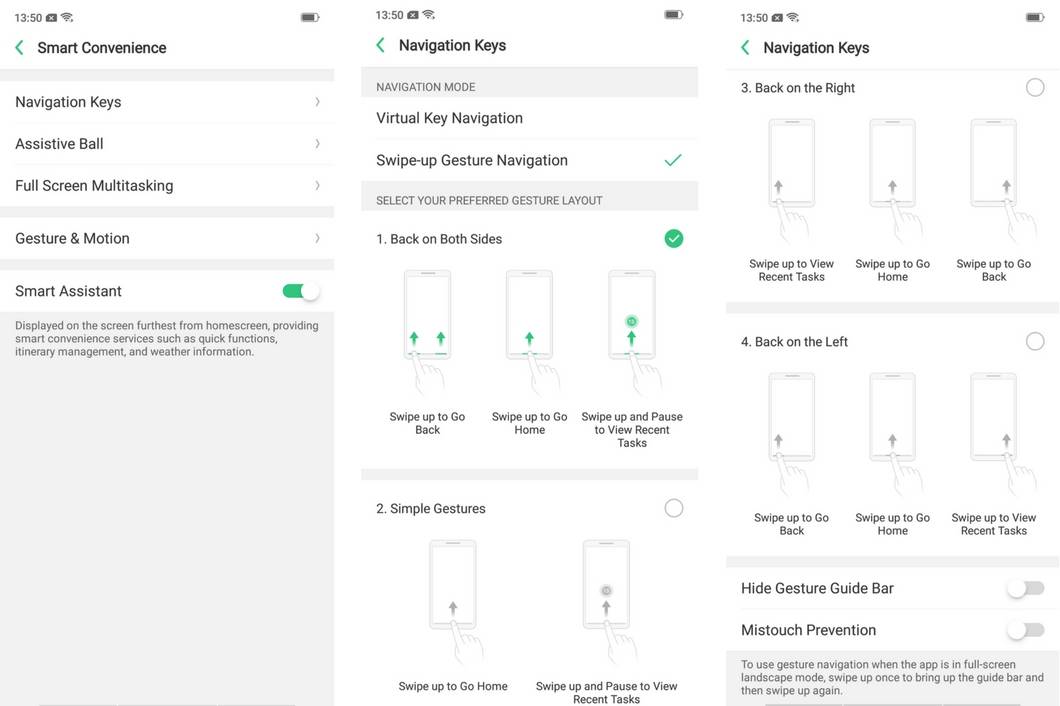Image resolution: width=1060 pixels, height=706 pixels.
Task: Select Back on the Right radio
Action: (x=1035, y=87)
